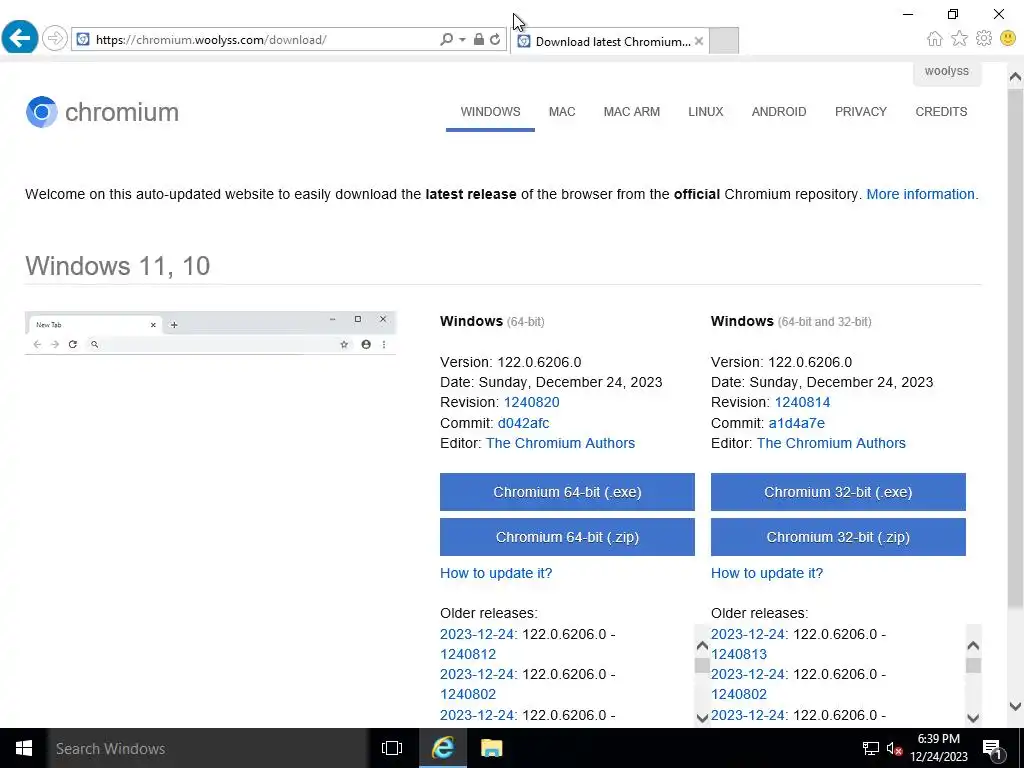Click the chromium logo
Screen dimensions: 1024x768
tap(103, 112)
